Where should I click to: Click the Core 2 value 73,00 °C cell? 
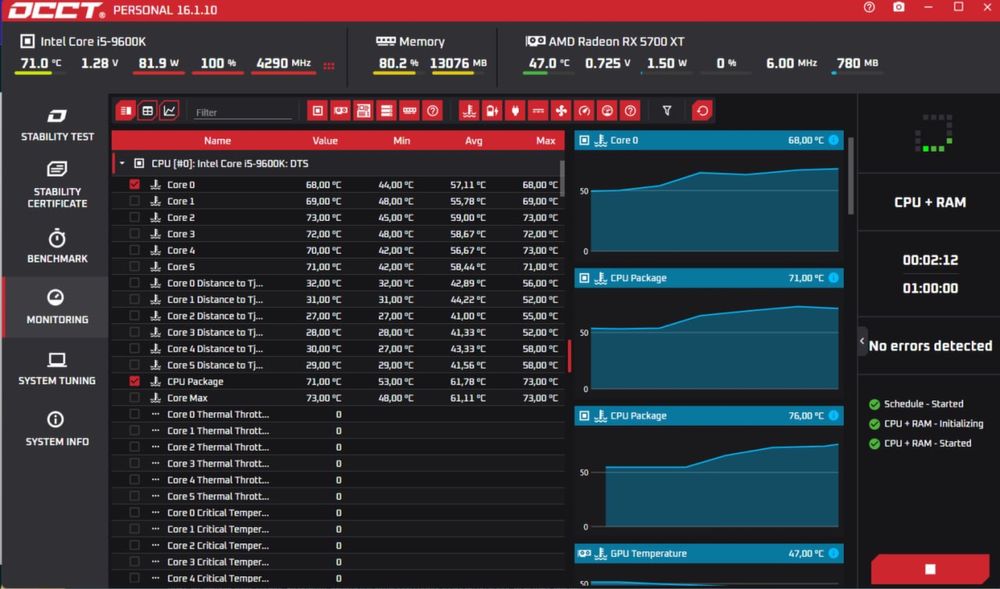coord(323,217)
